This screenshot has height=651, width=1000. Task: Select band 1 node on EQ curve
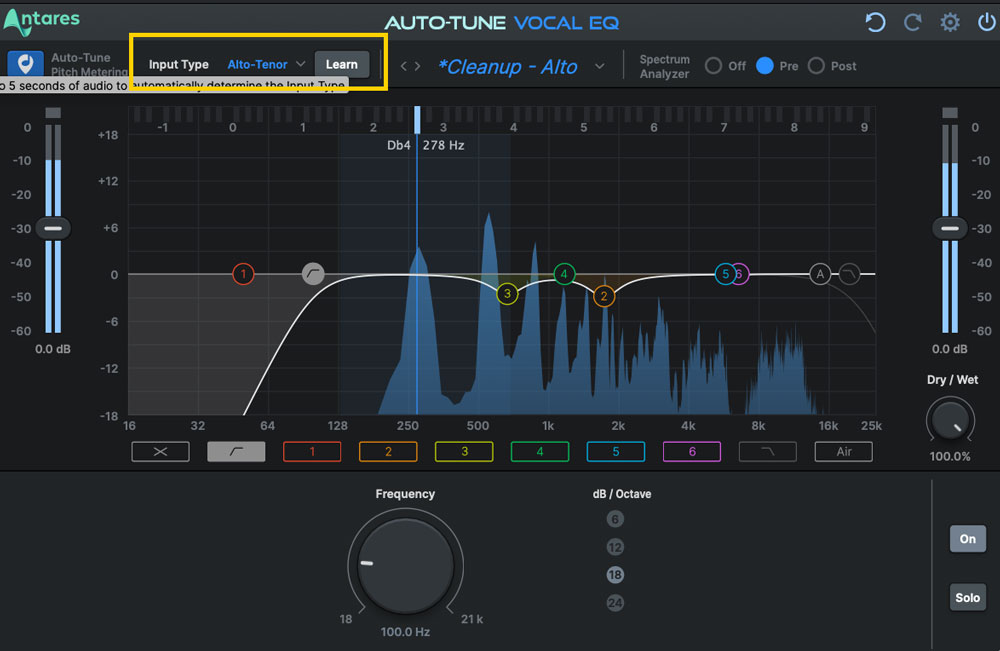[243, 274]
